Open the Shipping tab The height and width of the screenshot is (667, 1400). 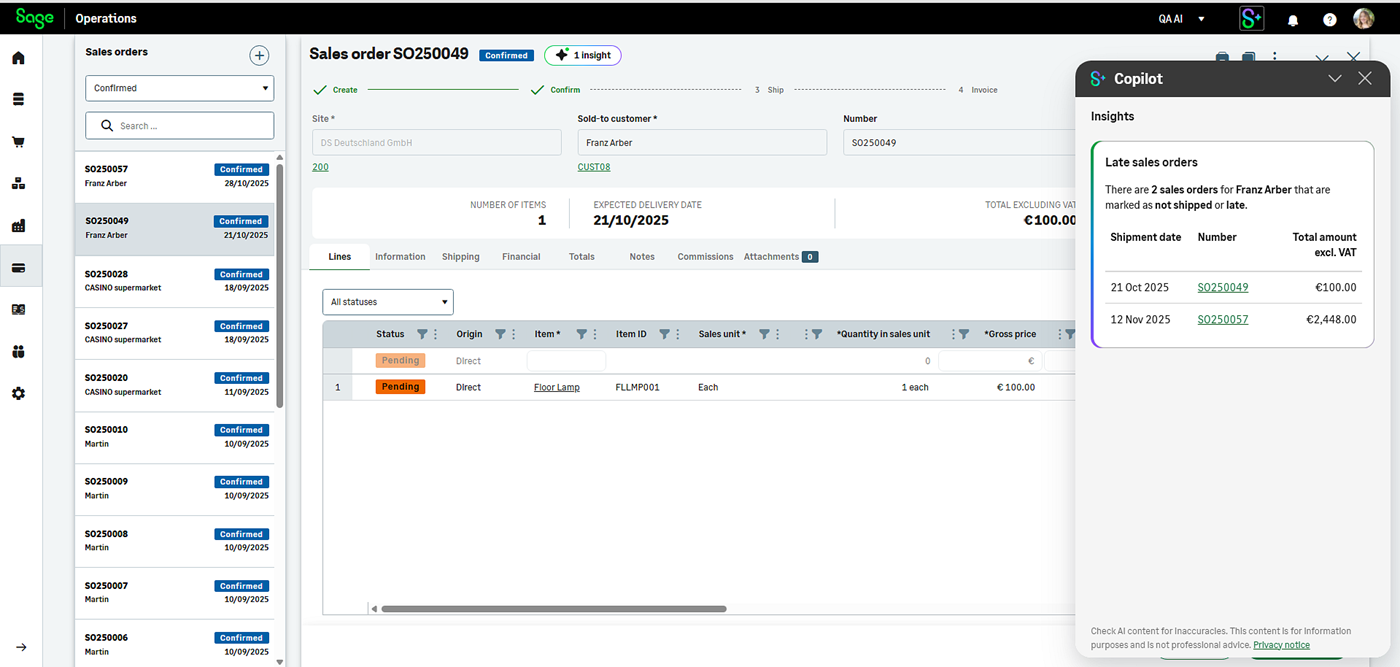tap(460, 256)
